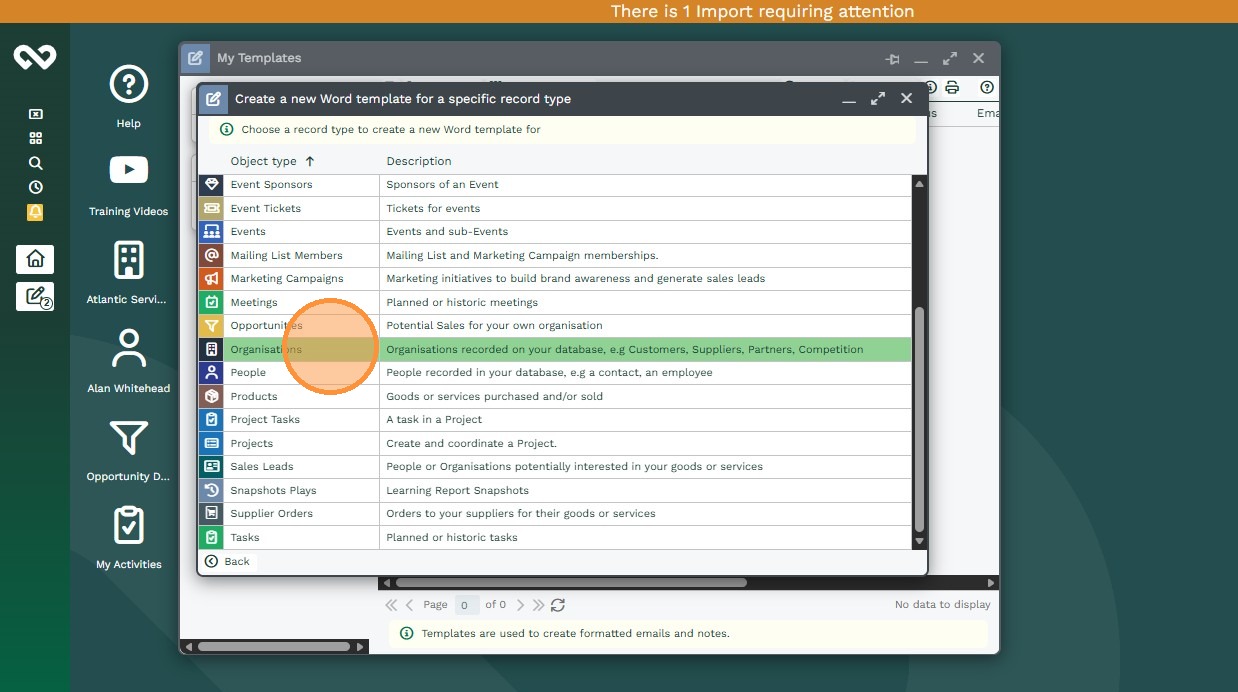Open the recent items clock icon

click(35, 187)
